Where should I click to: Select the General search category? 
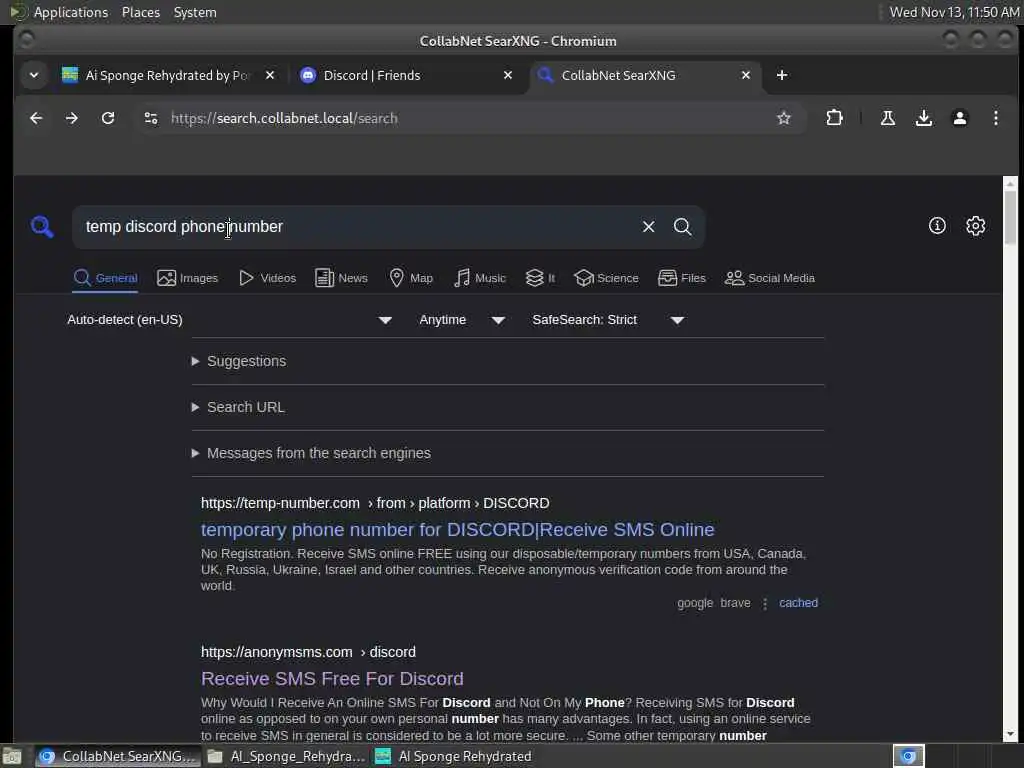[105, 278]
